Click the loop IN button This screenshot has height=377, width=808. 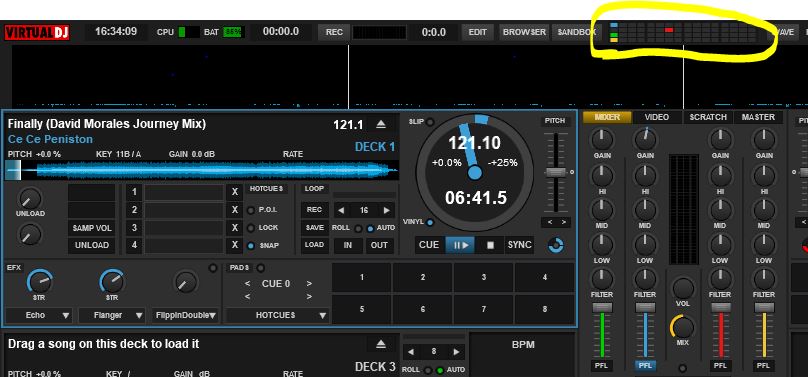pos(348,245)
